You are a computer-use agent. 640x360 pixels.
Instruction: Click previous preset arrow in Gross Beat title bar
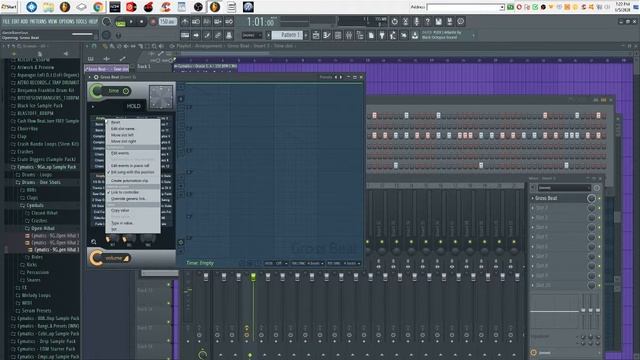pyautogui.click(x=336, y=77)
